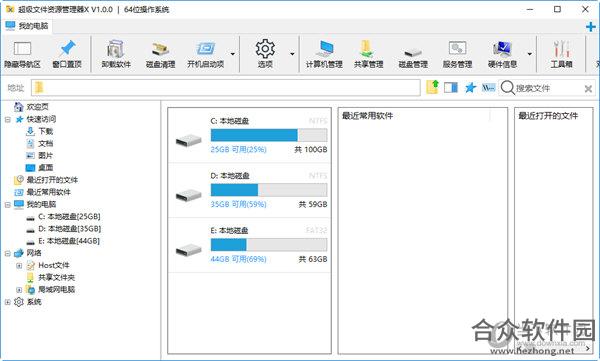Image resolution: width=600 pixels, height=361 pixels.
Task: Open 下载 folder in tree
Action: pos(46,131)
